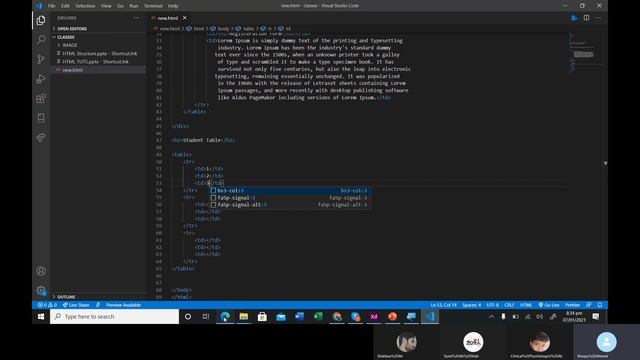
Task: Open the Selection menu
Action: point(85,6)
